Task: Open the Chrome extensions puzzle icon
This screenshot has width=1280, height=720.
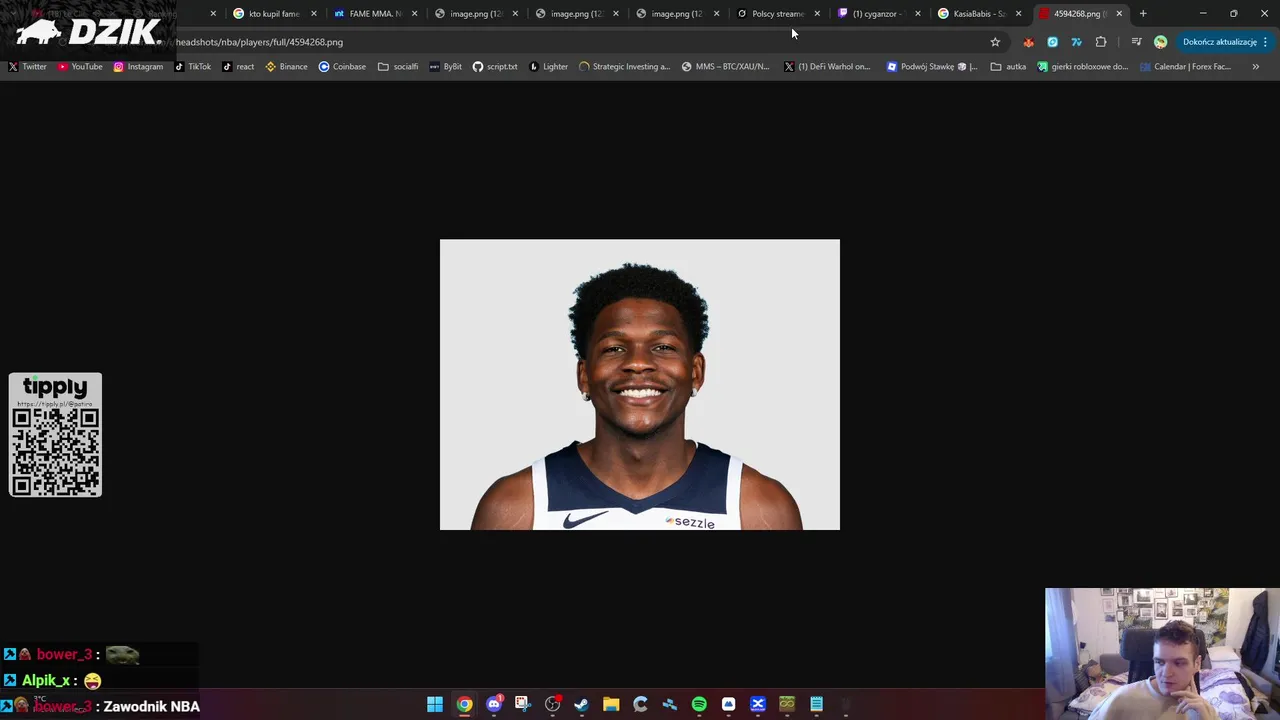Action: (x=1101, y=42)
